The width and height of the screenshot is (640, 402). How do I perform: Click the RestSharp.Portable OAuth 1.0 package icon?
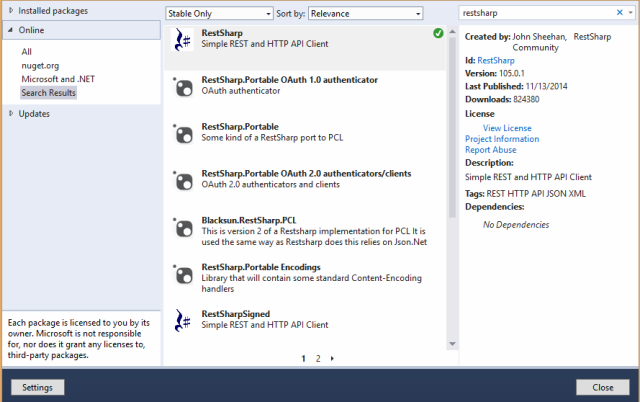(183, 87)
